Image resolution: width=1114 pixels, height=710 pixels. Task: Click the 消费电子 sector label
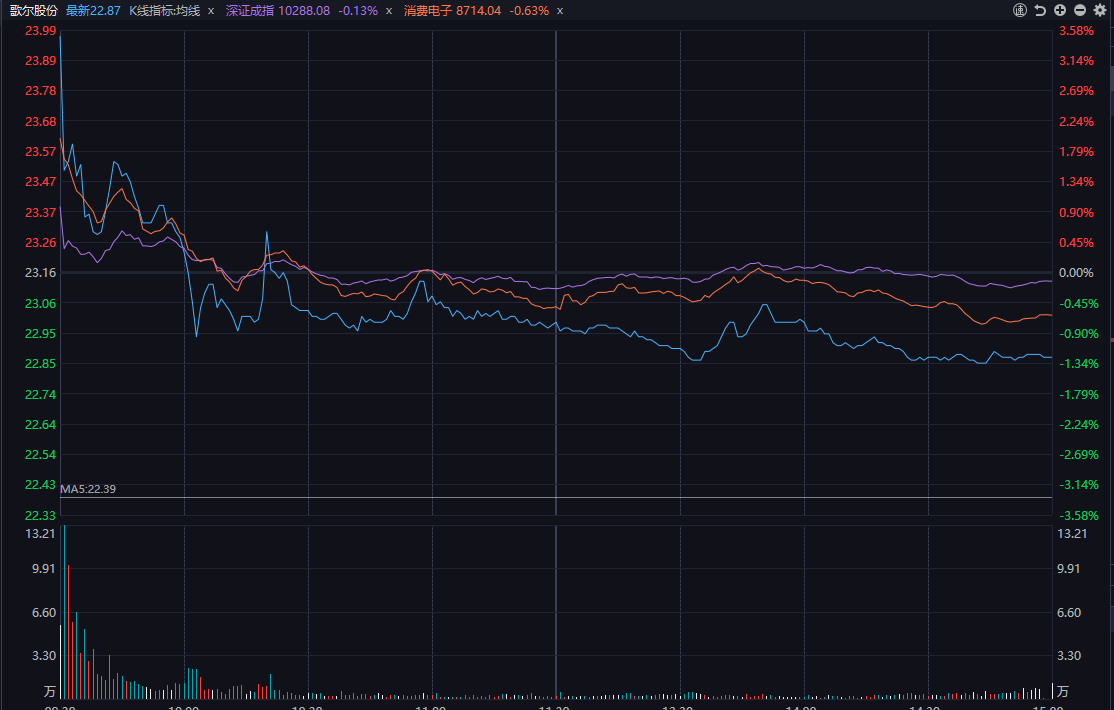pos(428,10)
